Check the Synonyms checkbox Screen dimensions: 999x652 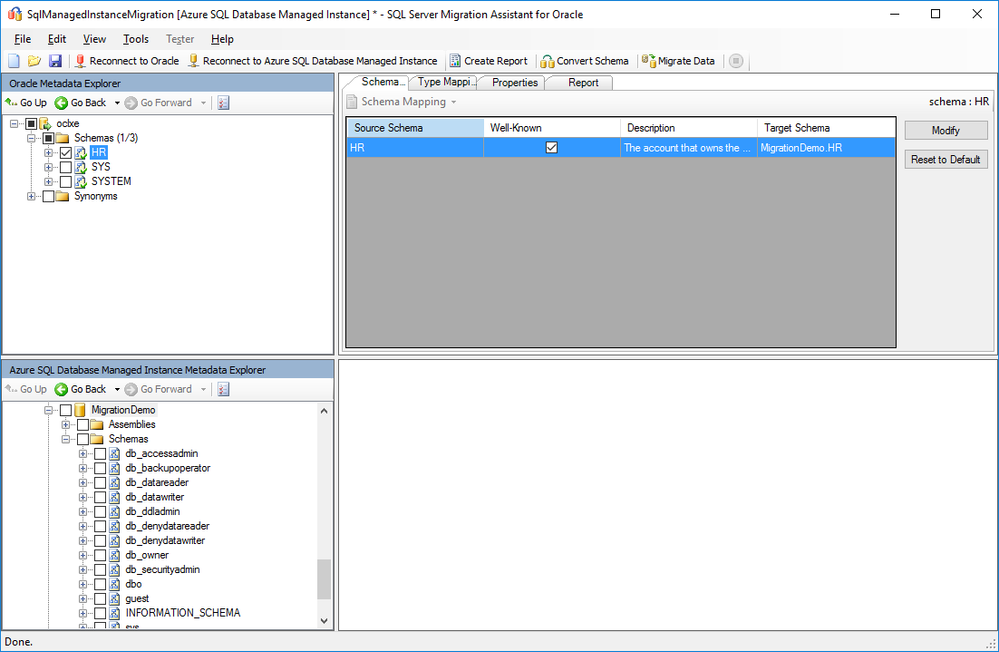[x=48, y=196]
